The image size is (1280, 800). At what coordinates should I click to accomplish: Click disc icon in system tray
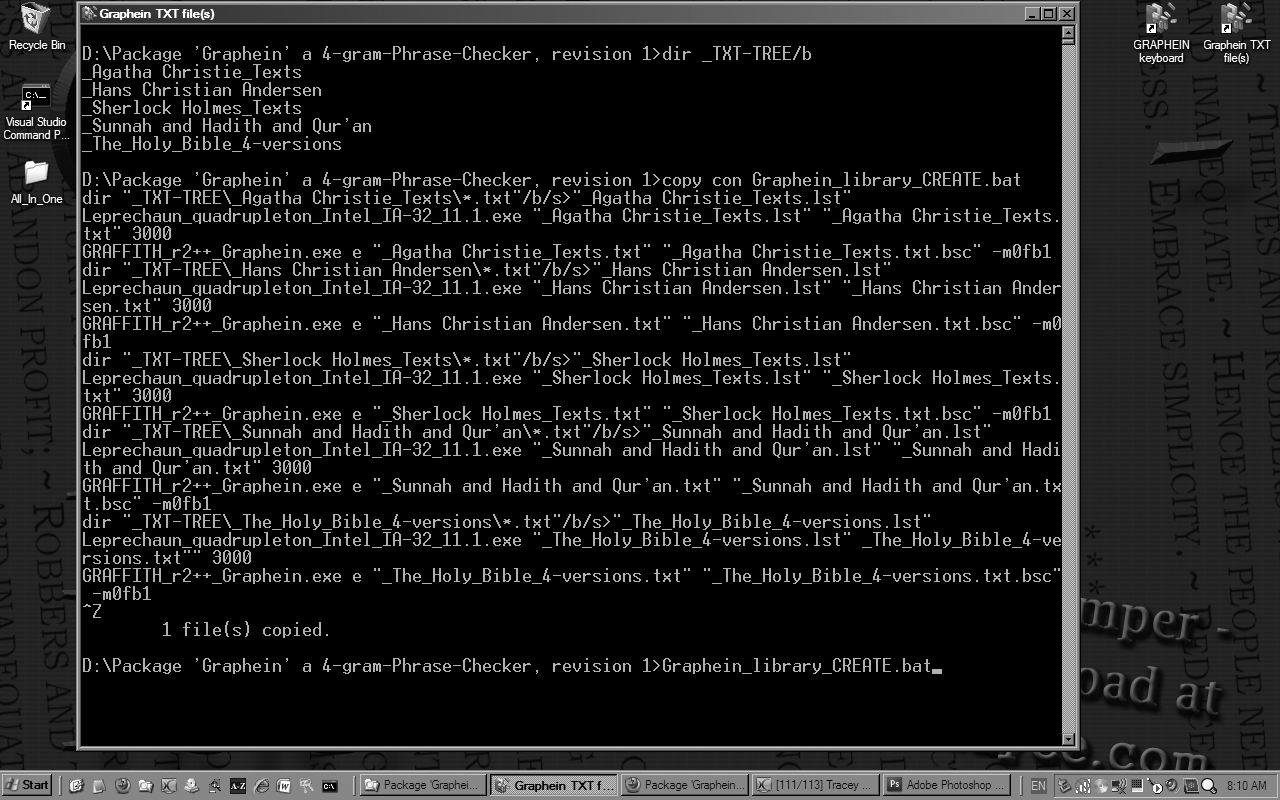pyautogui.click(x=1100, y=786)
